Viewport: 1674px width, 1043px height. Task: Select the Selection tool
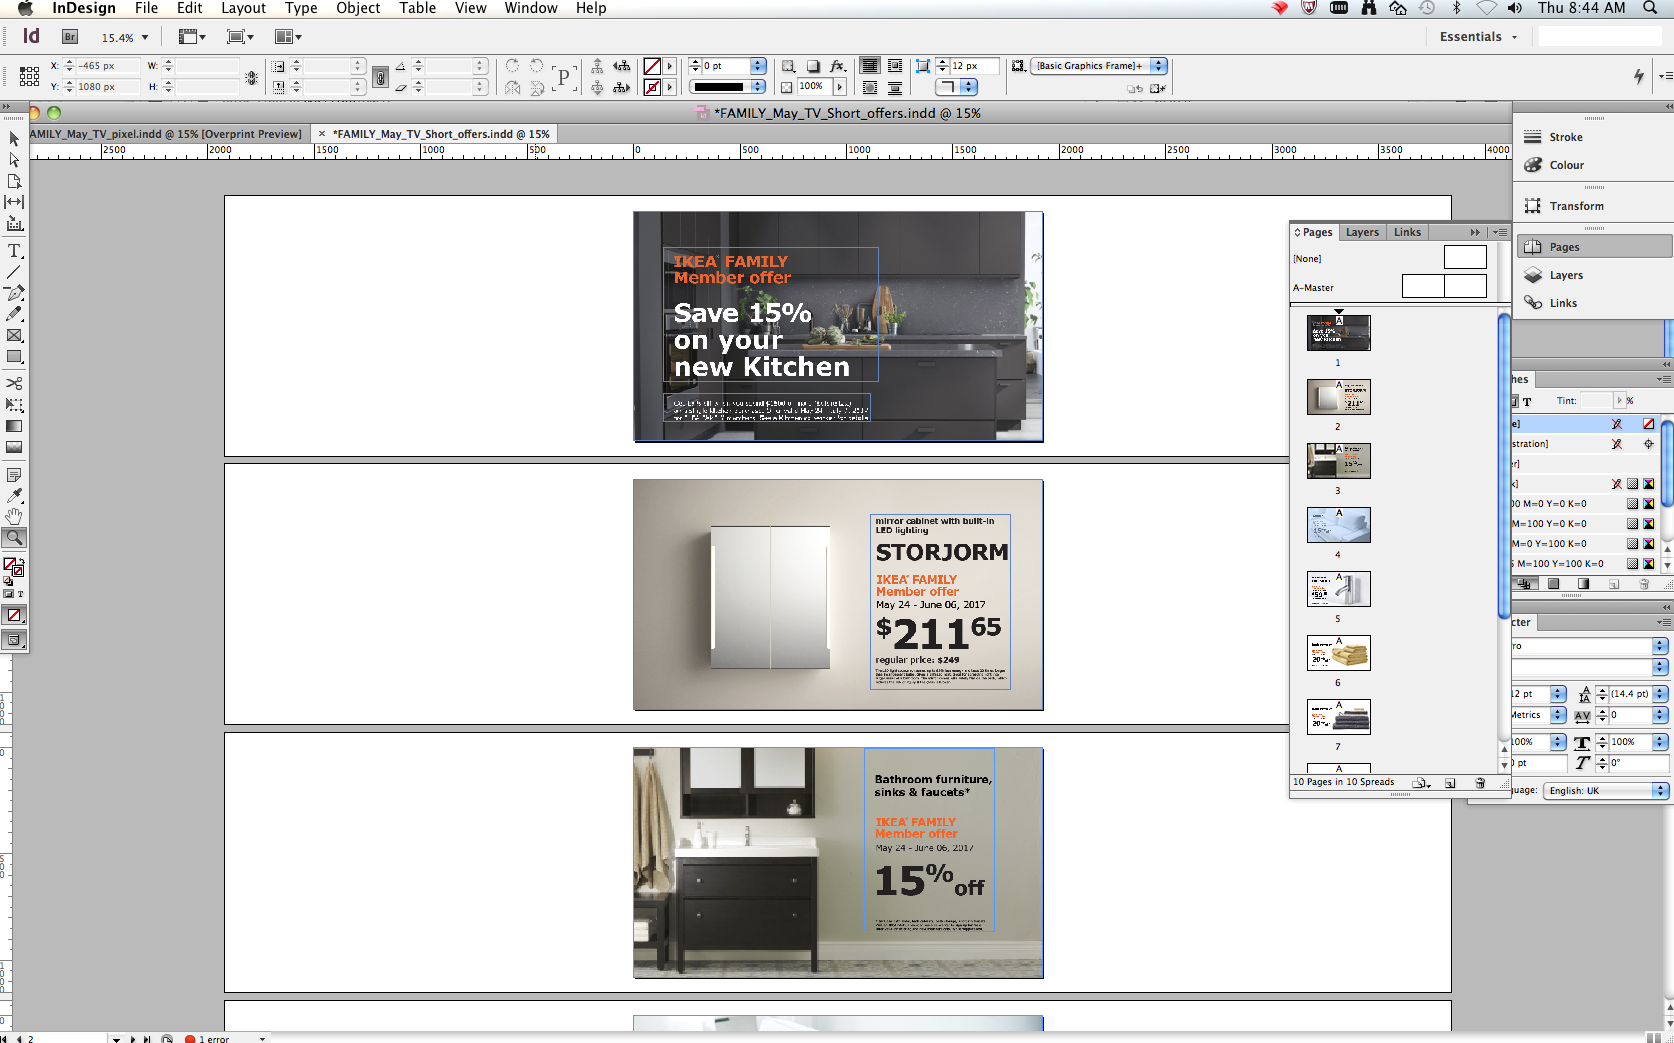click(14, 139)
